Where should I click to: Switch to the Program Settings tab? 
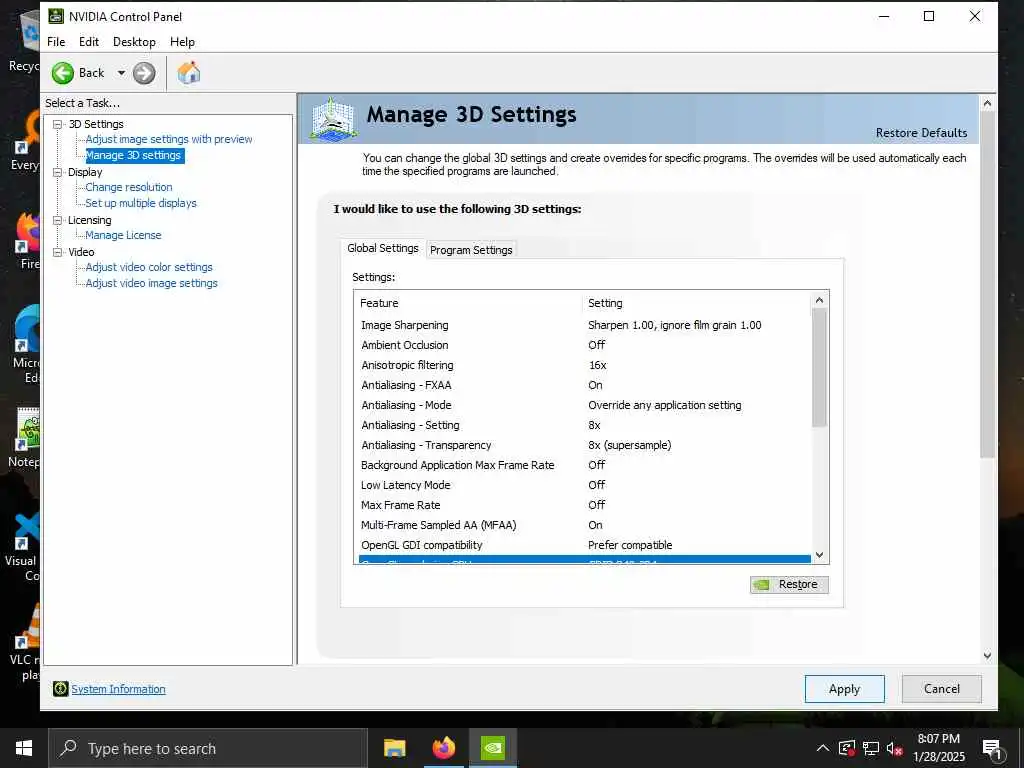click(471, 250)
